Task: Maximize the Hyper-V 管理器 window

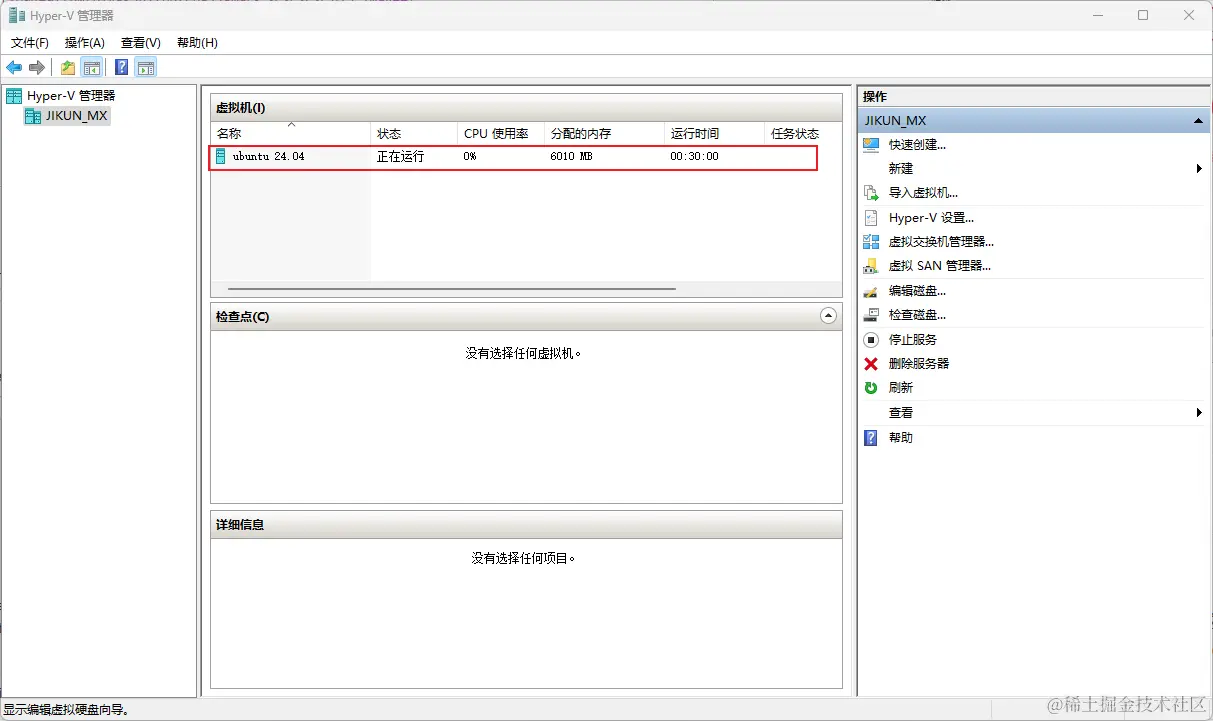Action: point(1143,15)
